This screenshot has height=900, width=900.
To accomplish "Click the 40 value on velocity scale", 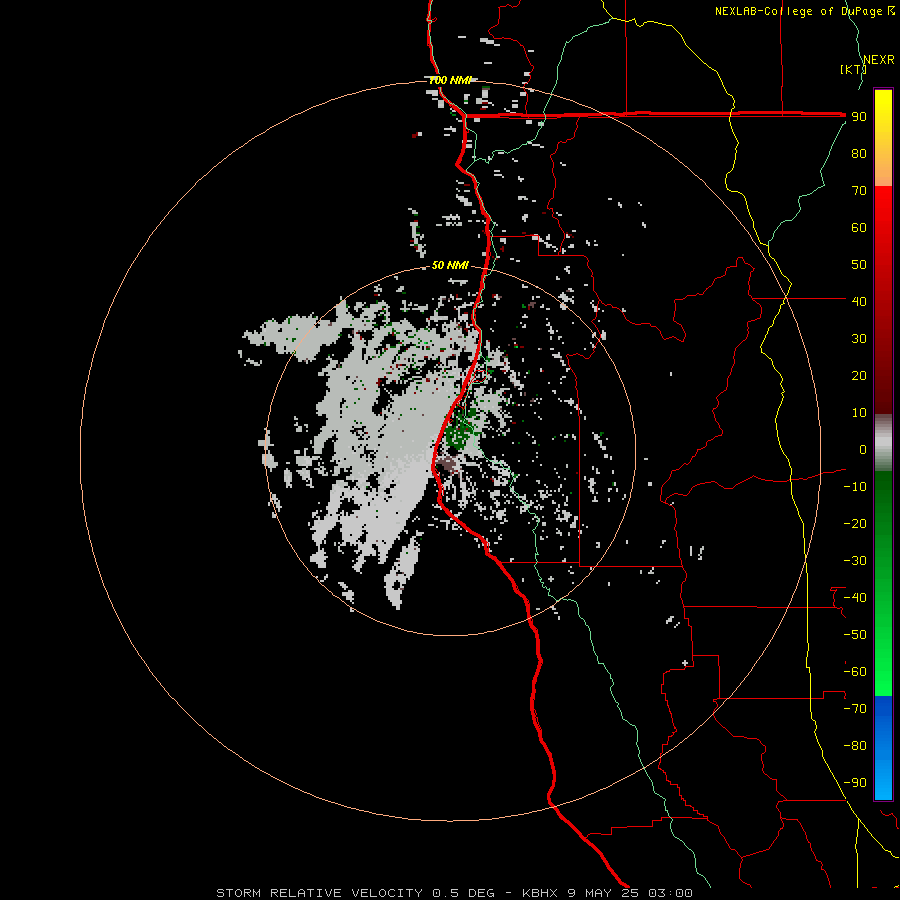I will tap(859, 301).
